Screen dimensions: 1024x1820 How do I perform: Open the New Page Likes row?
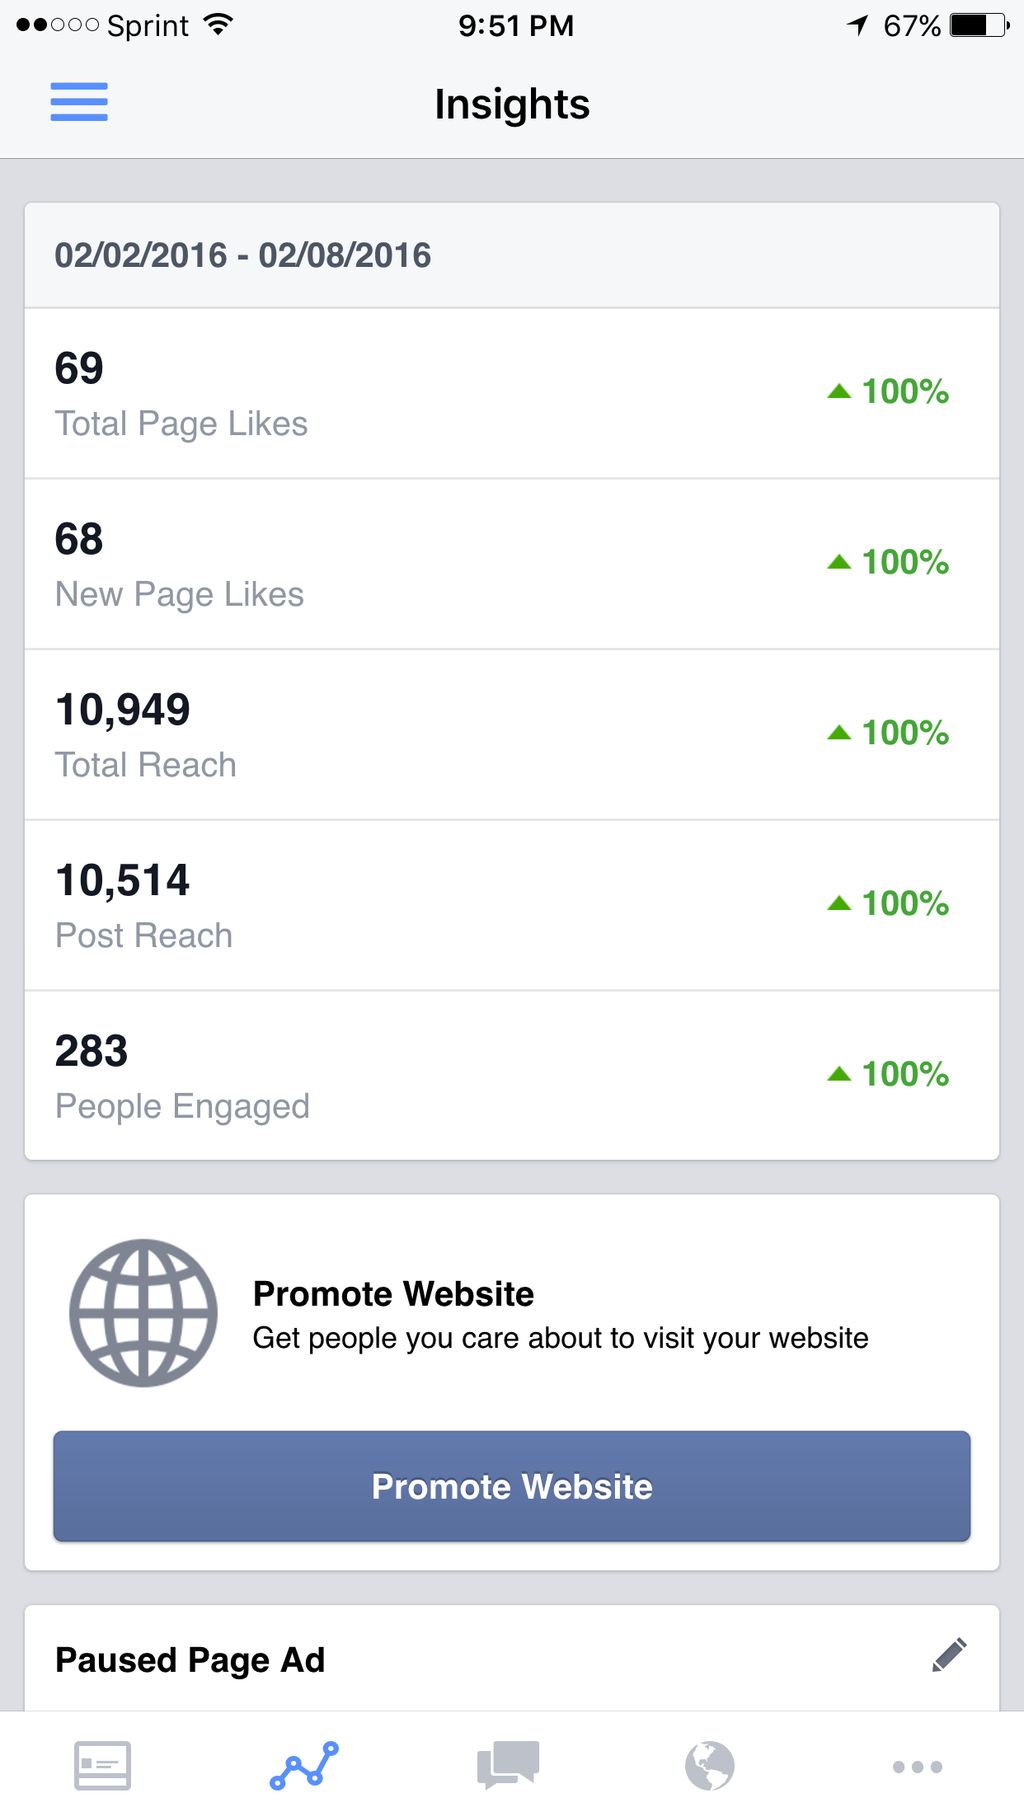(512, 565)
